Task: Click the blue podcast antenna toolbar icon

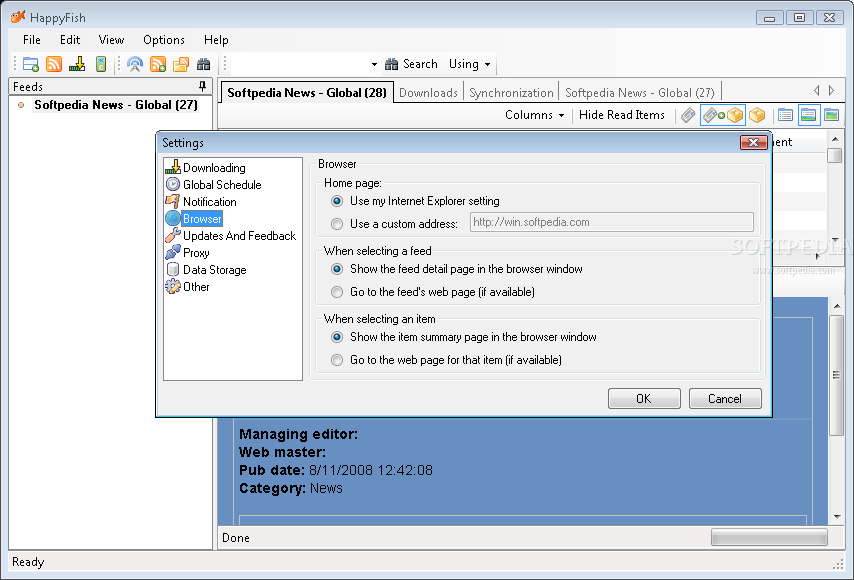Action: (135, 64)
